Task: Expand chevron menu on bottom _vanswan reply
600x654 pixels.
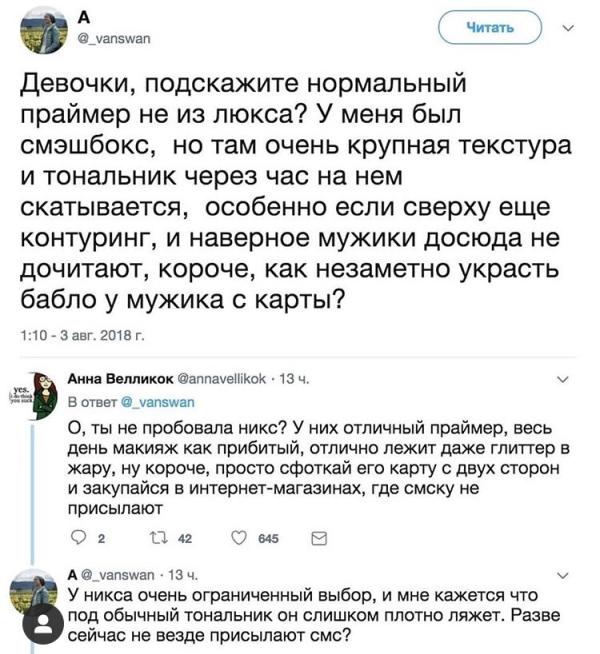Action: point(563,576)
